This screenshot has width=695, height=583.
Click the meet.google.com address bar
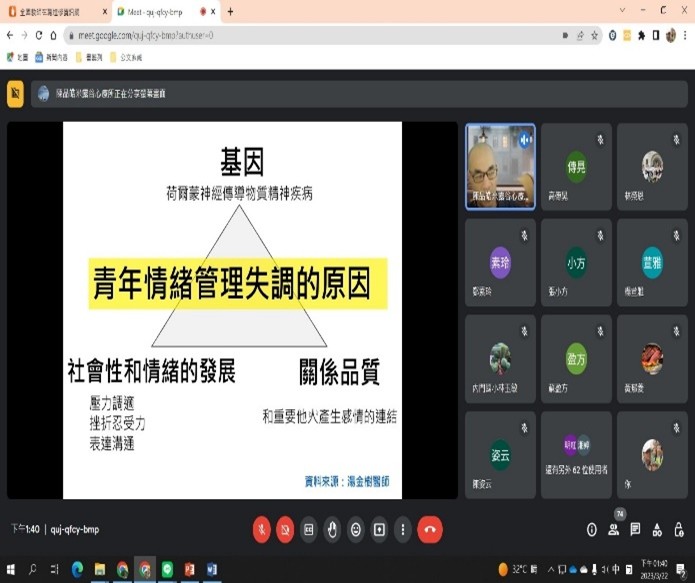(x=310, y=35)
